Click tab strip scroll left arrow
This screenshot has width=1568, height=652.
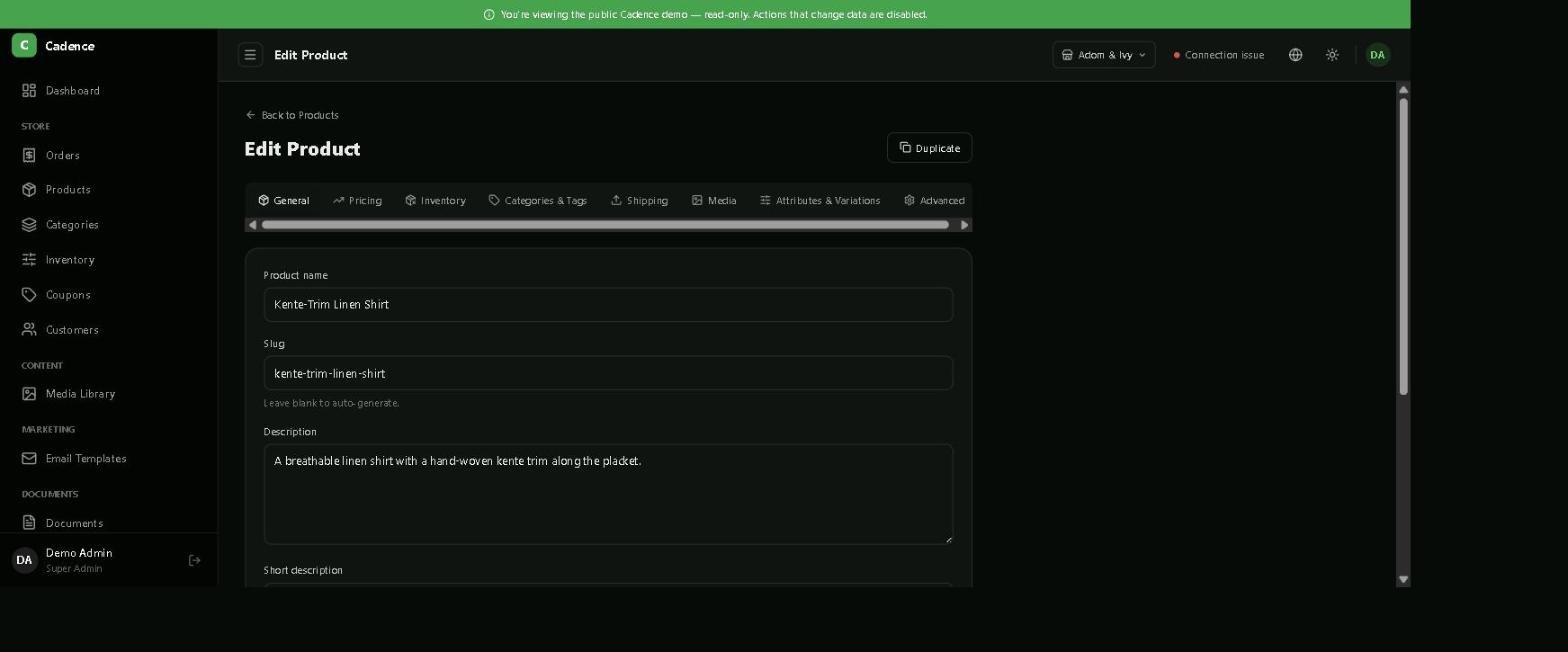tap(252, 225)
